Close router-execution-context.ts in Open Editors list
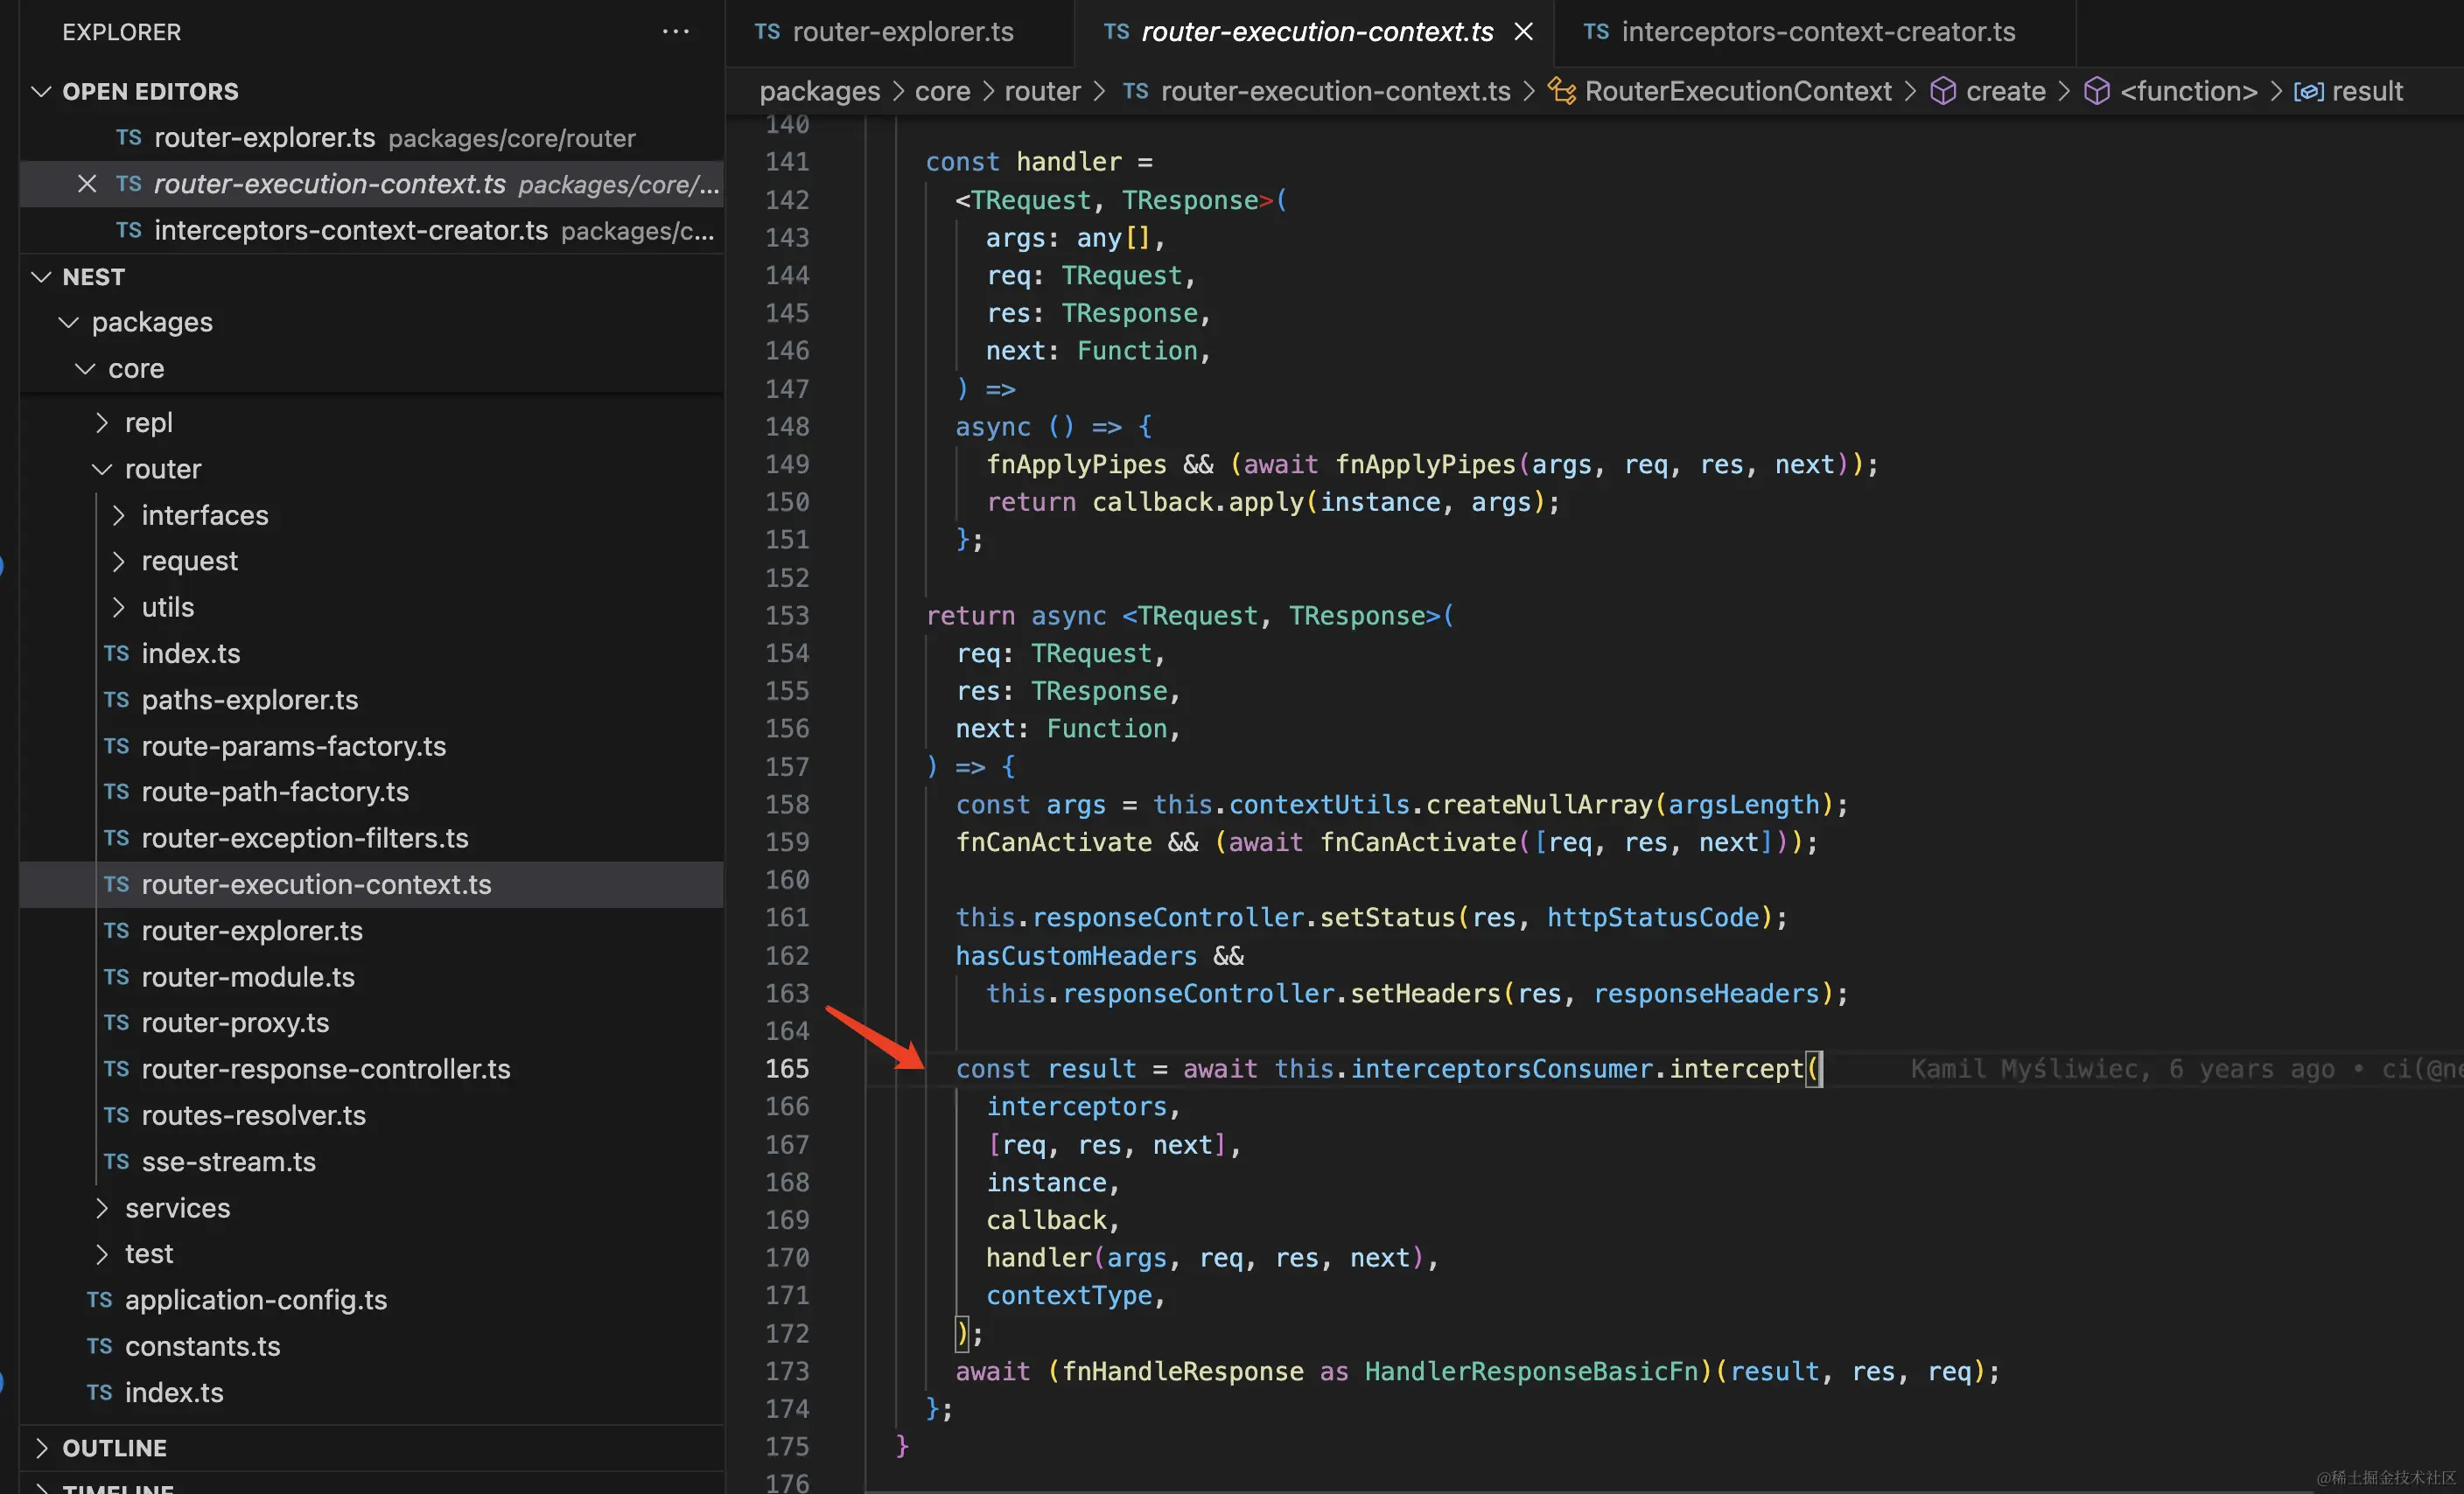The height and width of the screenshot is (1494, 2464). click(87, 184)
